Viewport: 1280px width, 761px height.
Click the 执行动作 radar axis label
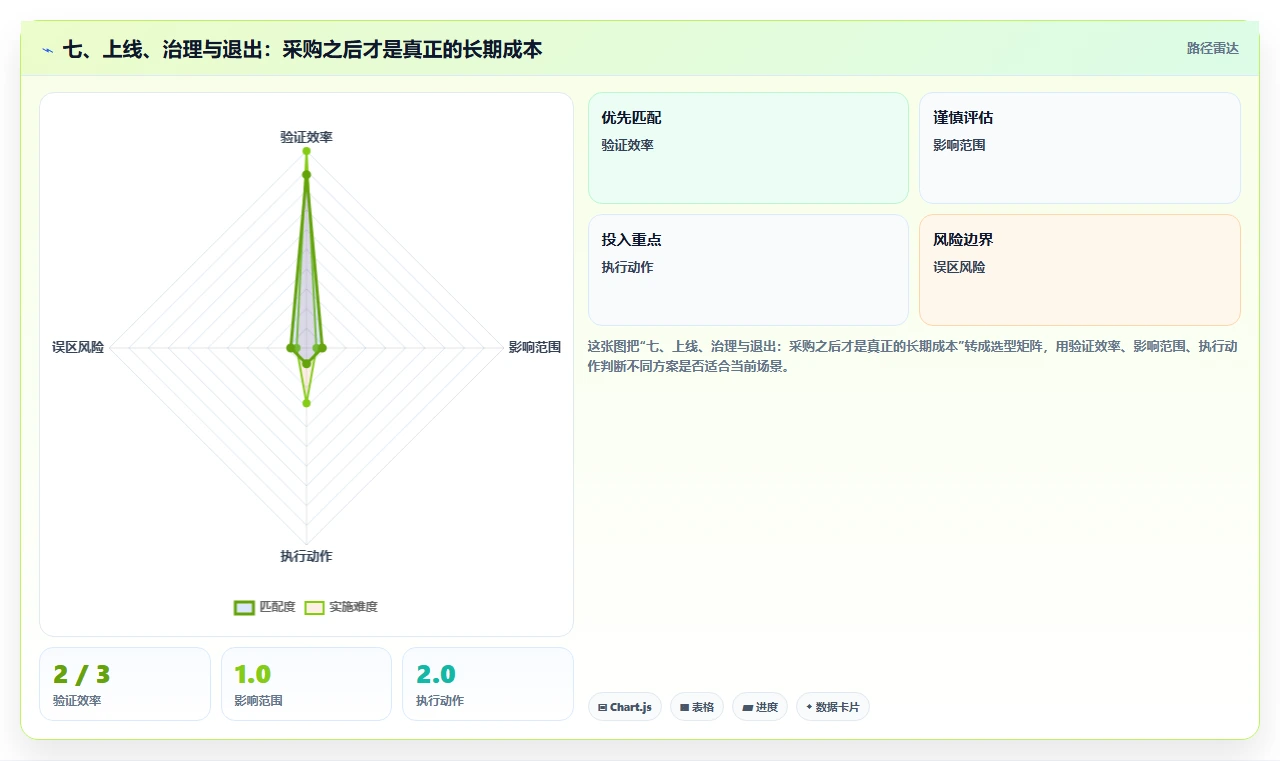(306, 556)
